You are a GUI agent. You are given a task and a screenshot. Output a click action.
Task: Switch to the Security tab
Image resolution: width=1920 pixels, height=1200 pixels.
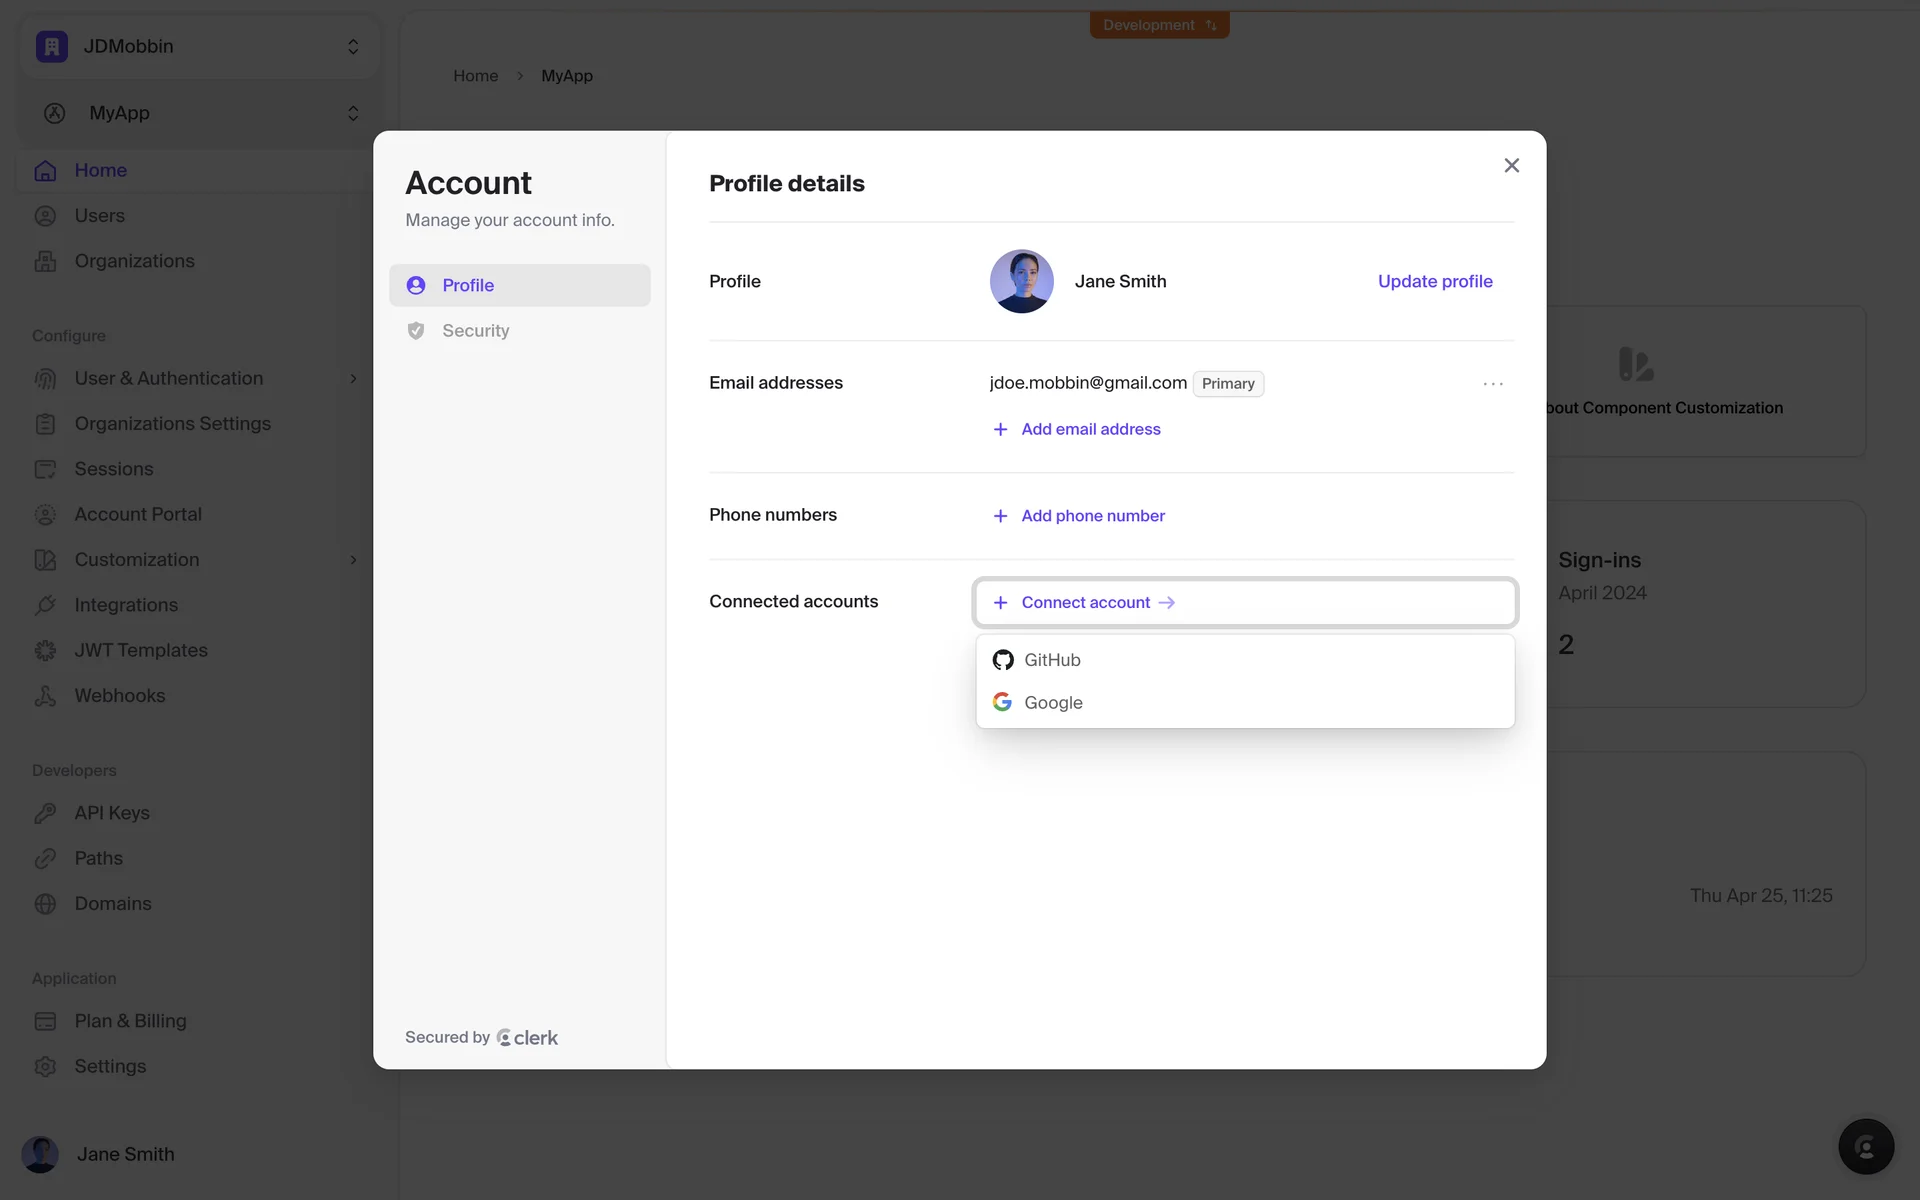(476, 331)
